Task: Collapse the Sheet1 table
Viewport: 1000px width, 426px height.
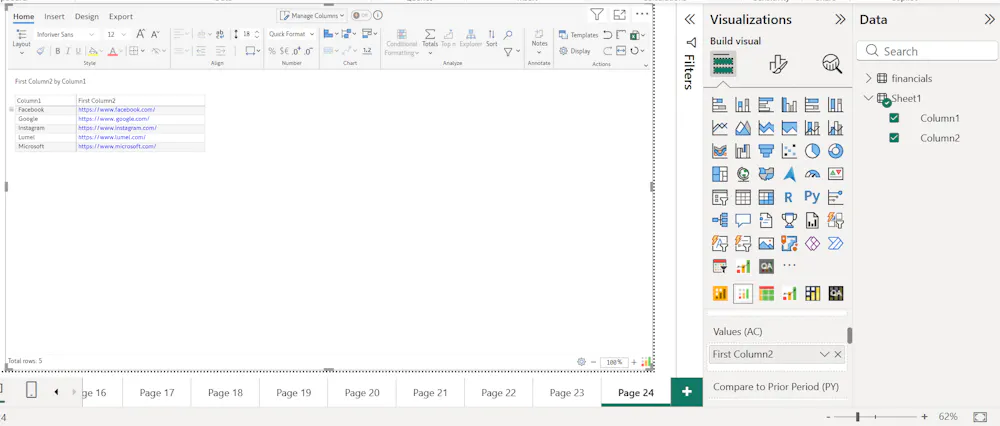Action: 868,98
